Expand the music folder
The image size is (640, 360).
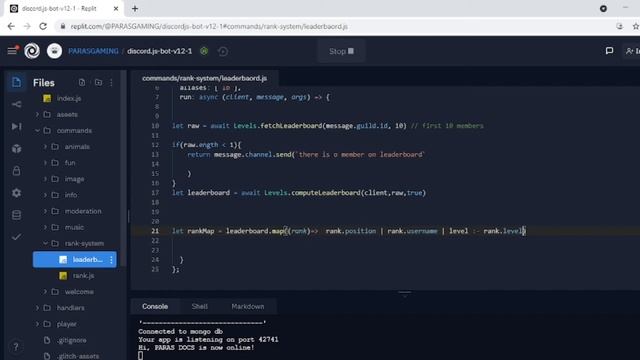coord(45,227)
